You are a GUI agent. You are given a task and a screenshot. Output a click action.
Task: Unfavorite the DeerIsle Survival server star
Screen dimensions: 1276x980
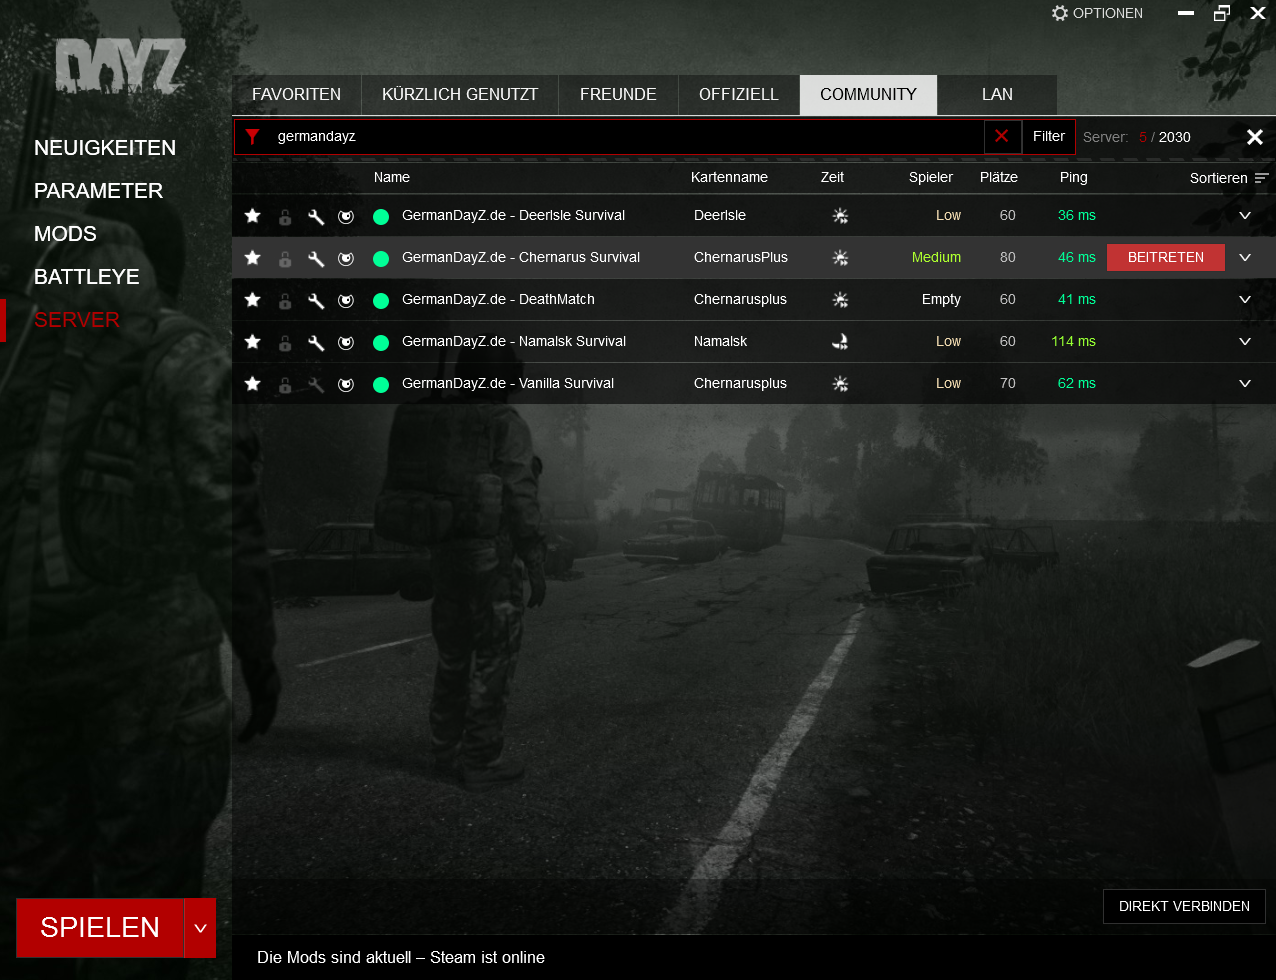tap(253, 216)
